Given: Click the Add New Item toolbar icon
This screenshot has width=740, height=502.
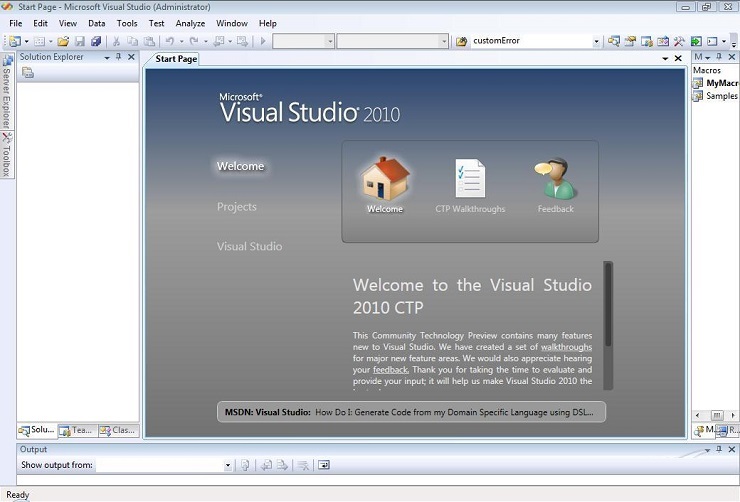Looking at the screenshot, I should pos(40,42).
